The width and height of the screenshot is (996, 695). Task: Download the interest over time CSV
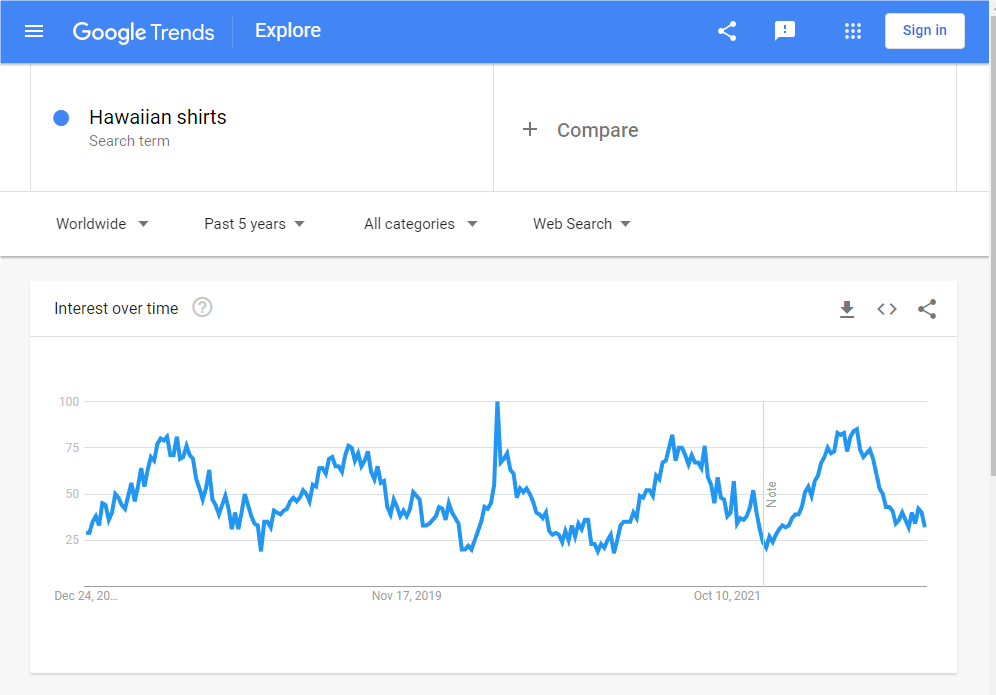click(847, 309)
